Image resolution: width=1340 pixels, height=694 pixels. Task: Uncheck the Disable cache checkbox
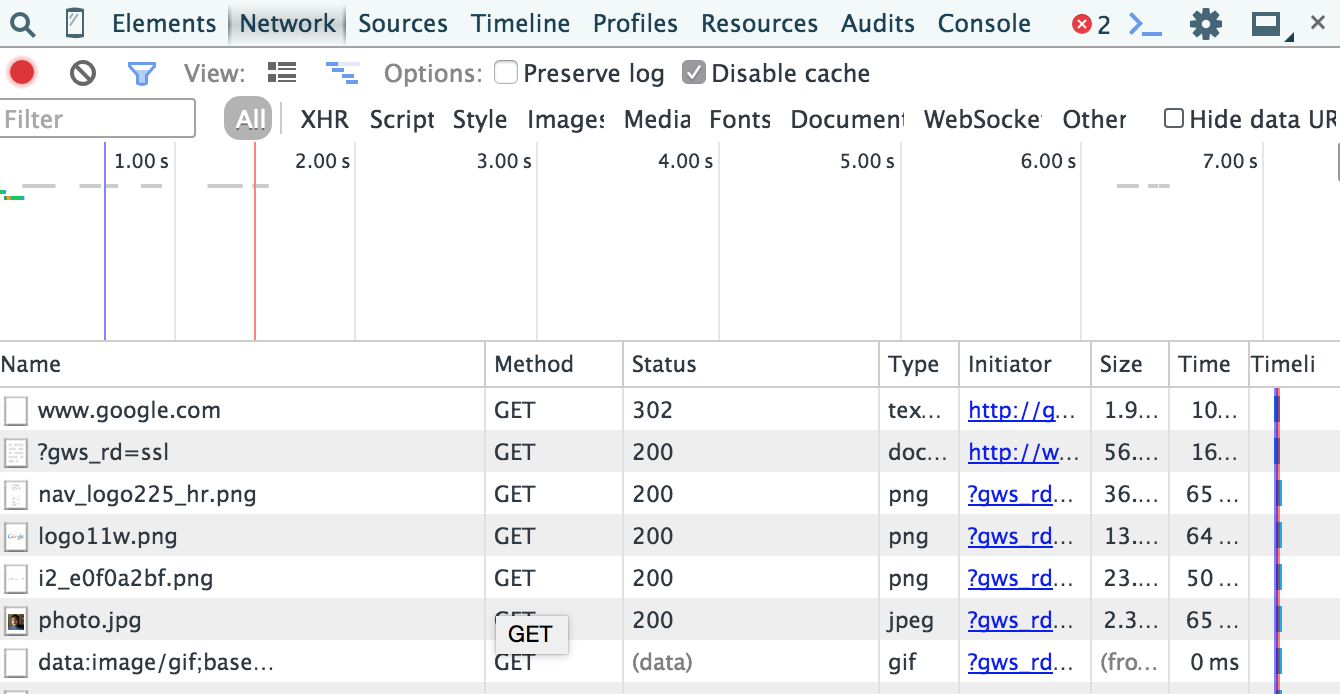[694, 73]
